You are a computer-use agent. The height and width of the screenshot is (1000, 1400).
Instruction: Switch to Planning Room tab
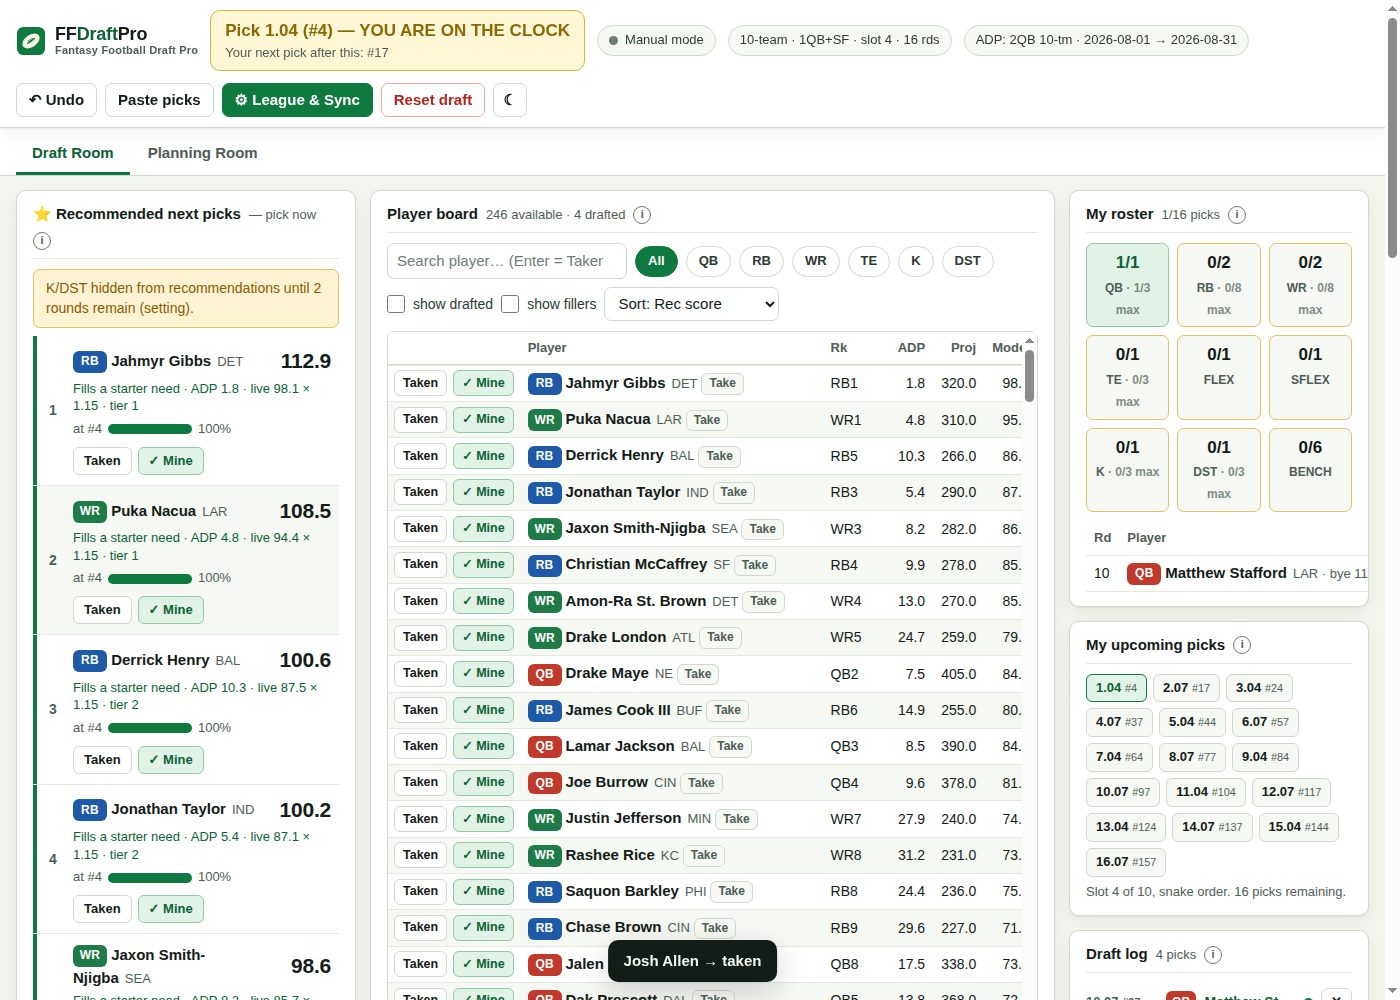click(203, 153)
